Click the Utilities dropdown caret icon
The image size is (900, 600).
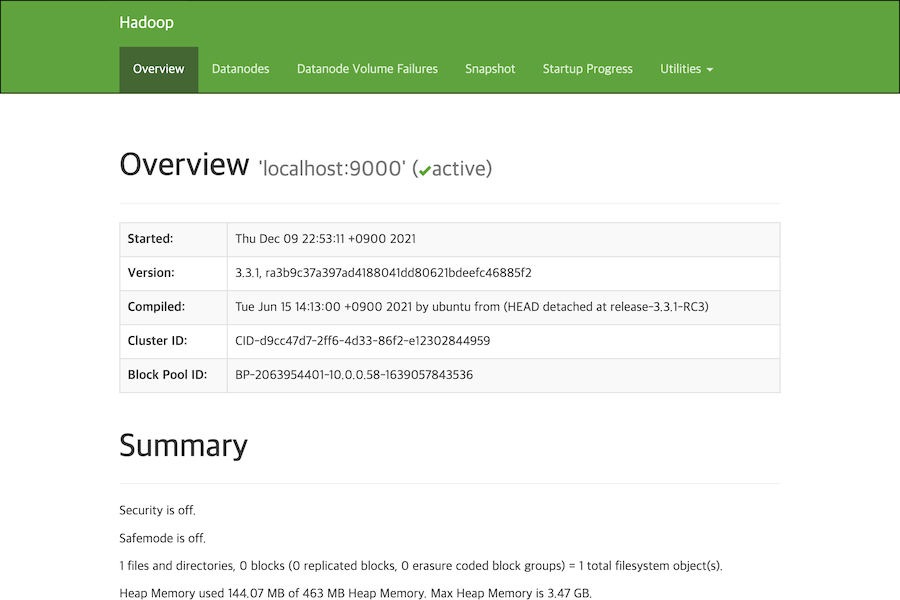pos(711,69)
